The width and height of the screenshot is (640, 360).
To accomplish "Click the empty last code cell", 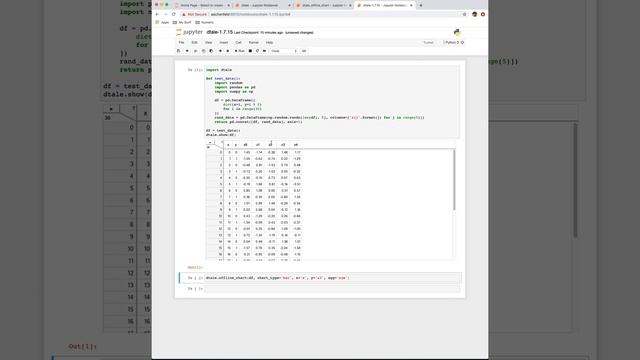I will coord(332,289).
